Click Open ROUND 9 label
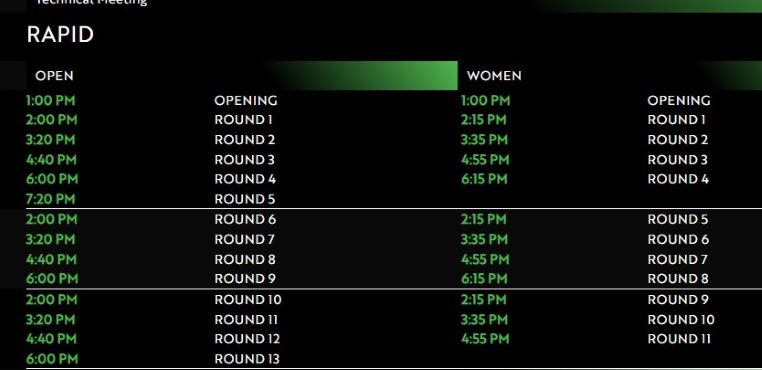 coord(245,279)
